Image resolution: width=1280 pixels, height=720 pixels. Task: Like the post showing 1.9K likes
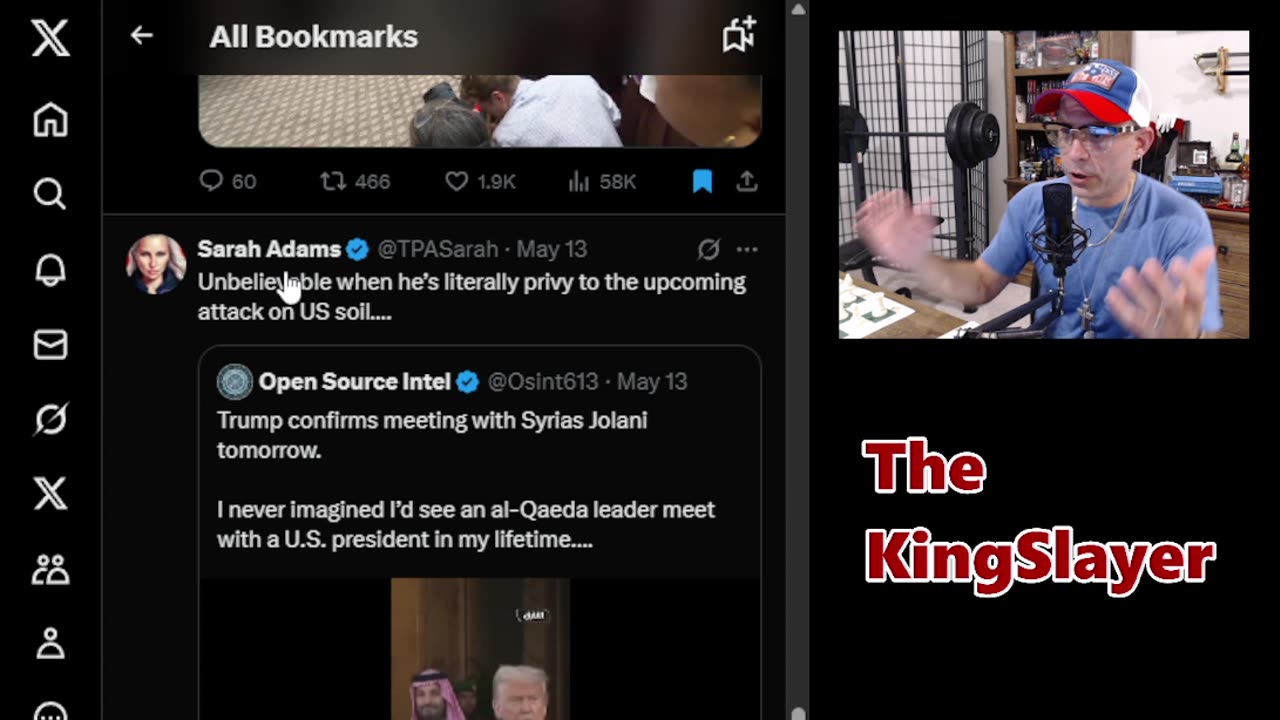(x=481, y=181)
